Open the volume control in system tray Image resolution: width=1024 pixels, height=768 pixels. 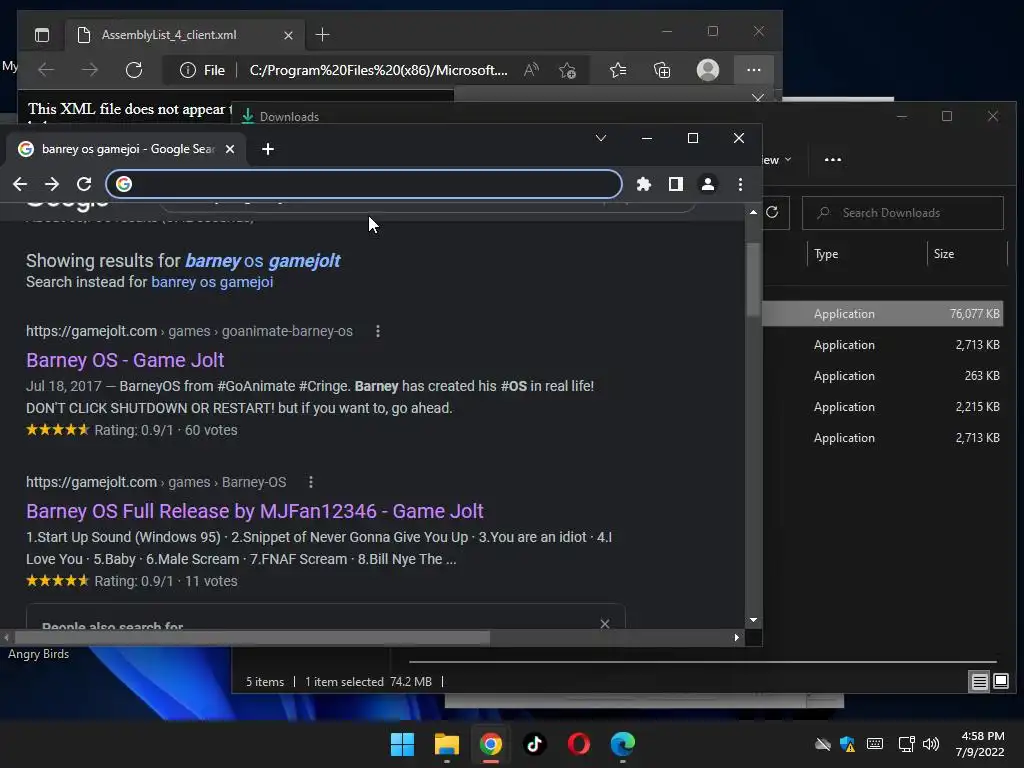(931, 744)
